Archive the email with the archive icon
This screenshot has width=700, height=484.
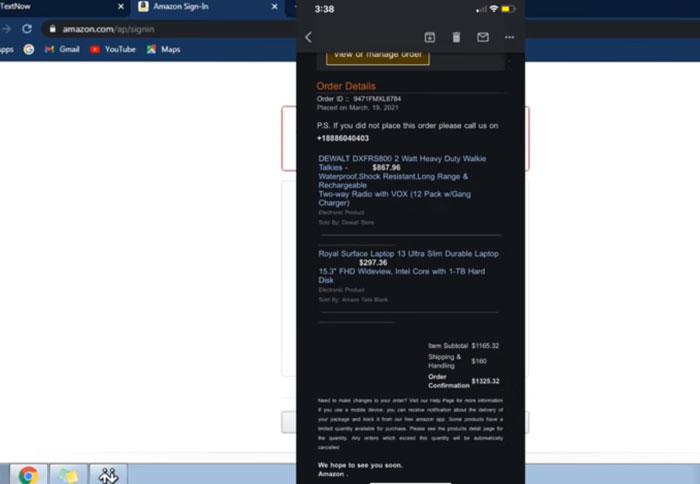point(430,37)
